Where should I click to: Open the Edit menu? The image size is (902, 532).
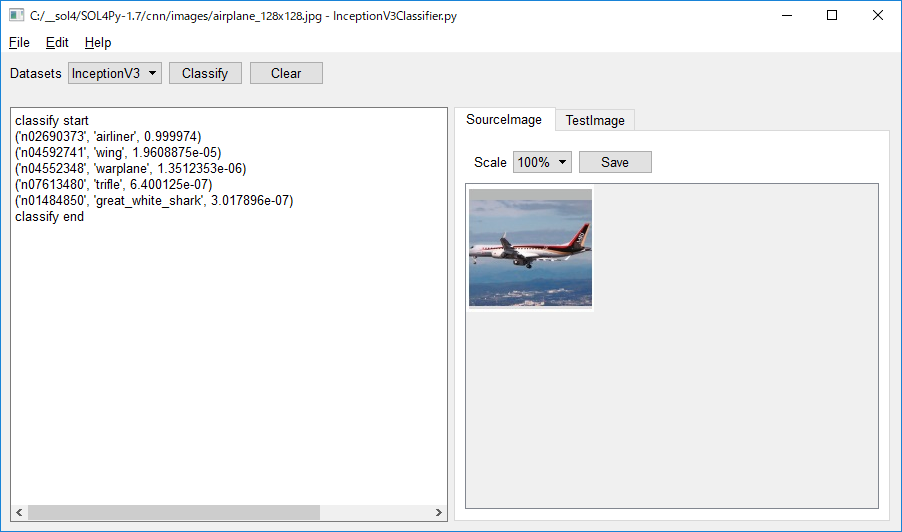pos(57,43)
